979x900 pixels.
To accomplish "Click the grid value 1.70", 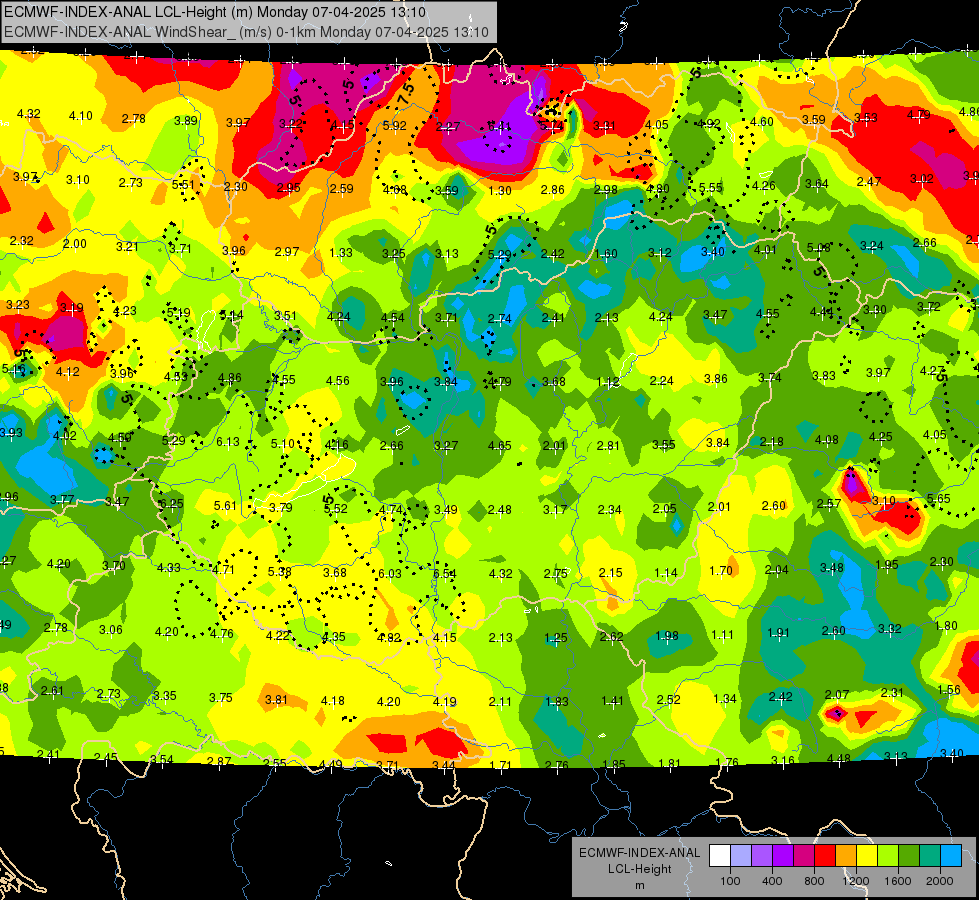I will coord(721,571).
